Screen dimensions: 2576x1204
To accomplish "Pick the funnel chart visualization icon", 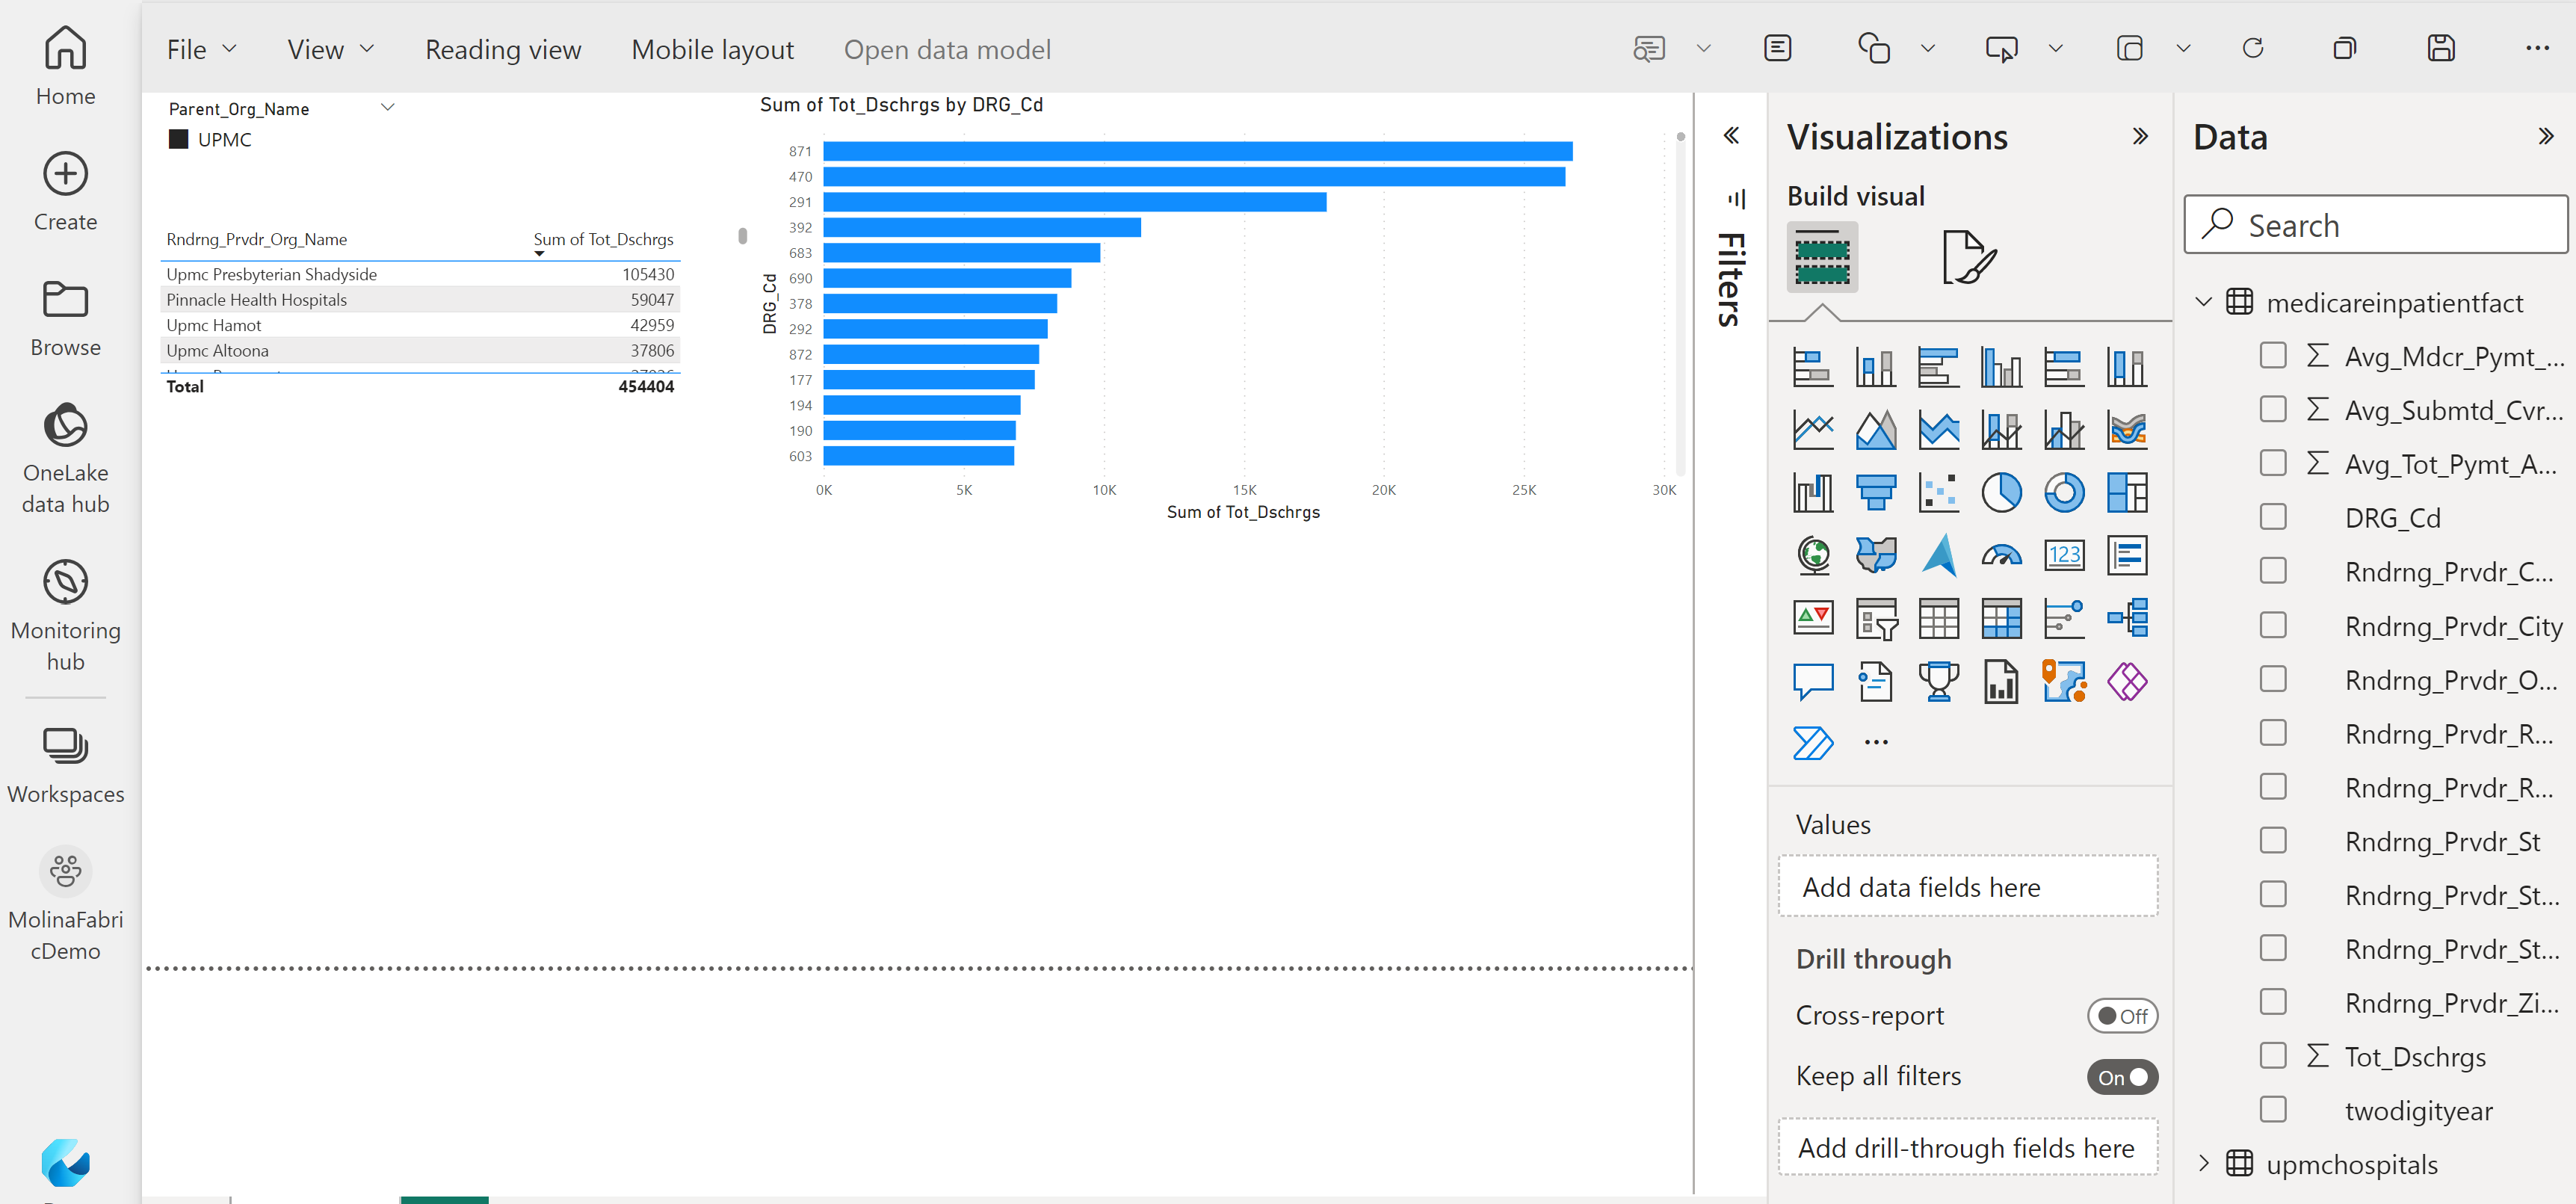I will 1875,493.
